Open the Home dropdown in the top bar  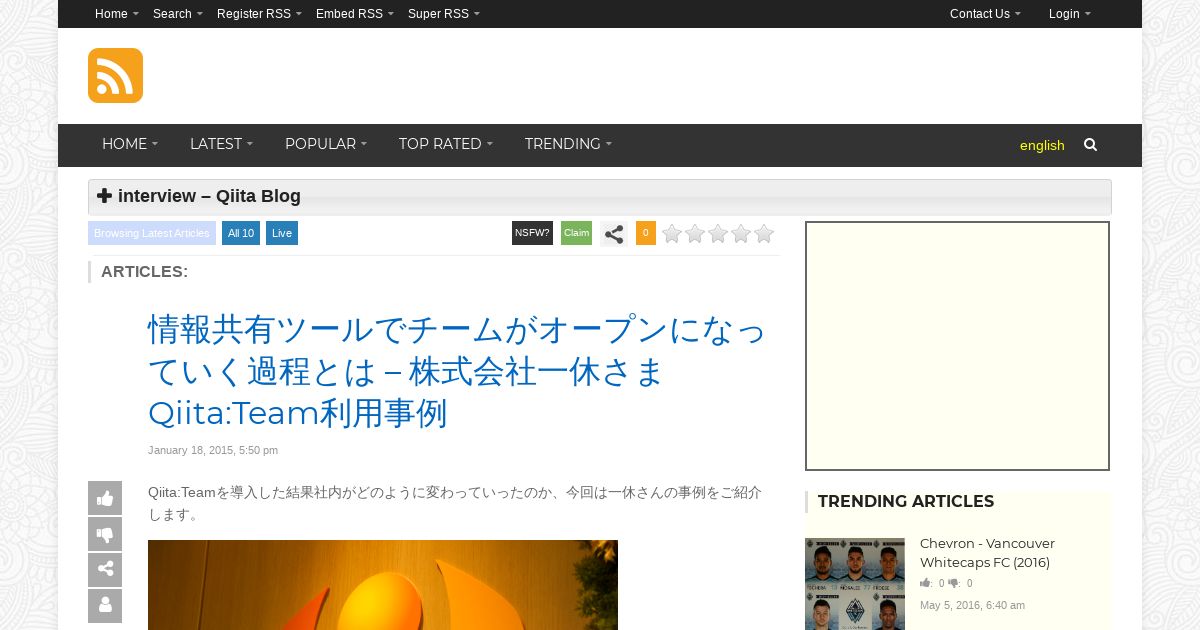click(117, 14)
